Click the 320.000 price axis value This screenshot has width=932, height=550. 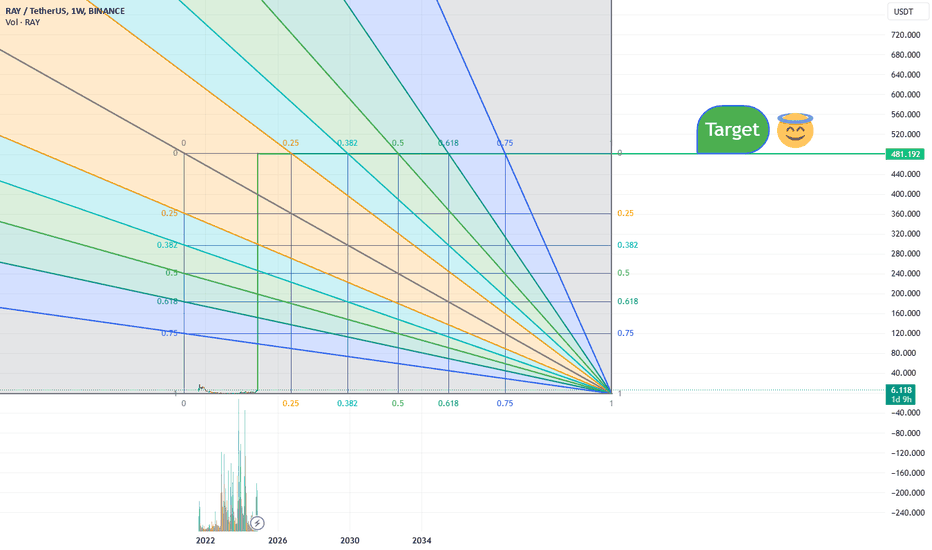(x=905, y=234)
